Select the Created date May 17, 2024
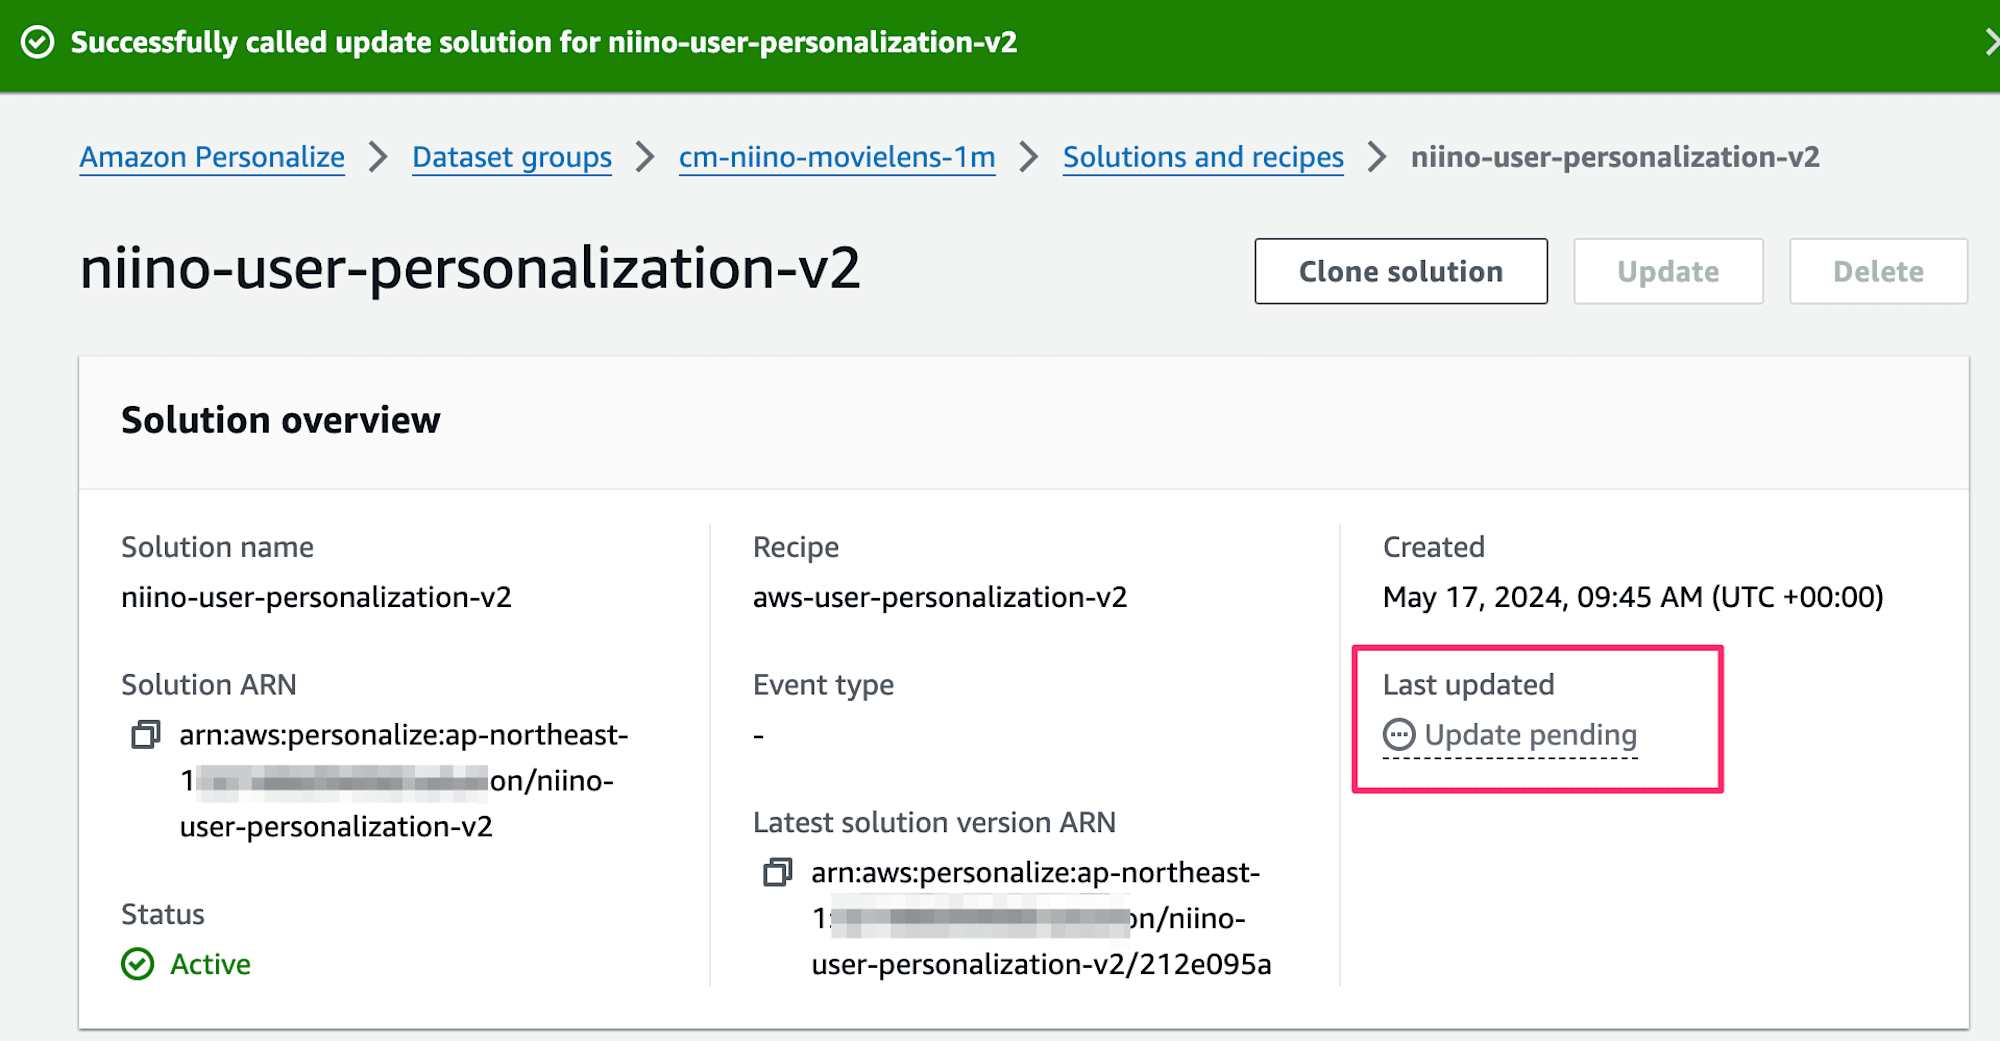 [1633, 597]
